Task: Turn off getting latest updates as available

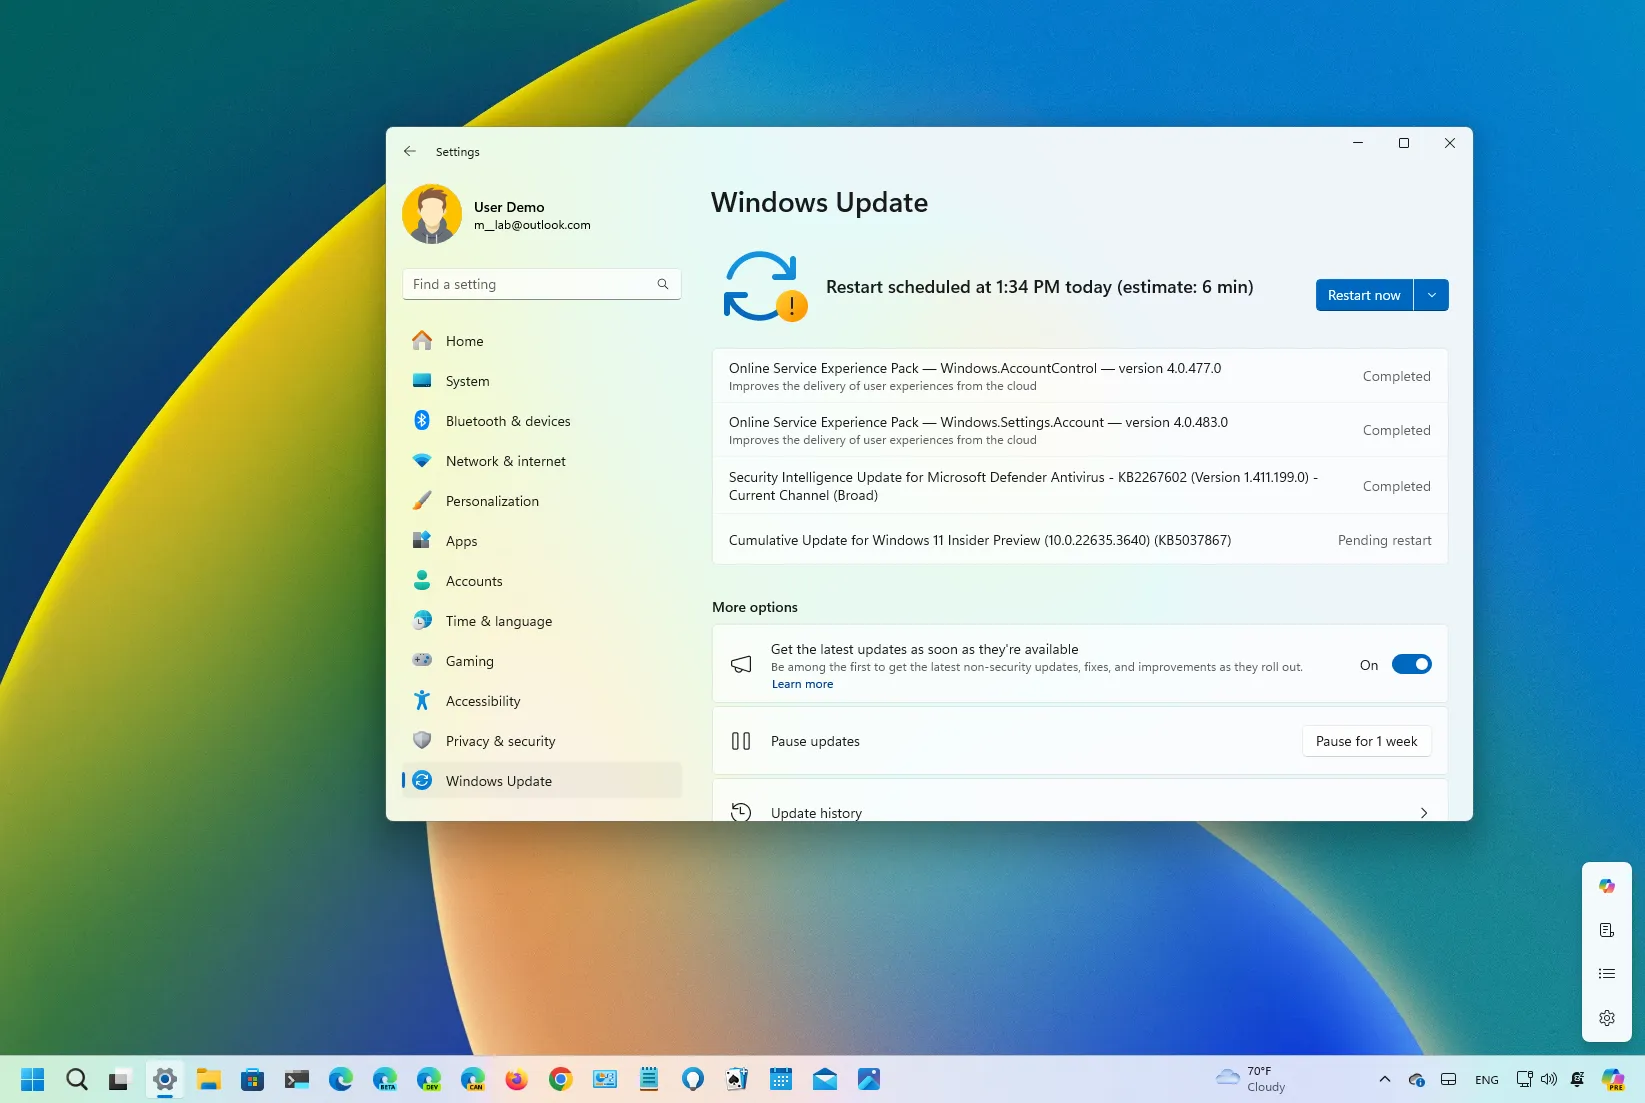Action: point(1411,663)
